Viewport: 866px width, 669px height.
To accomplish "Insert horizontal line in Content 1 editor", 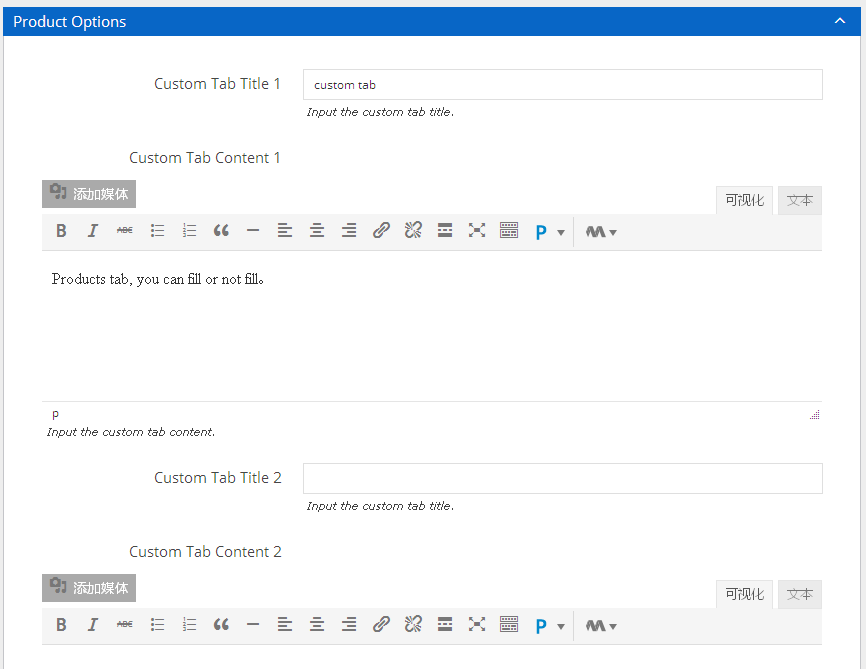I will 253,231.
